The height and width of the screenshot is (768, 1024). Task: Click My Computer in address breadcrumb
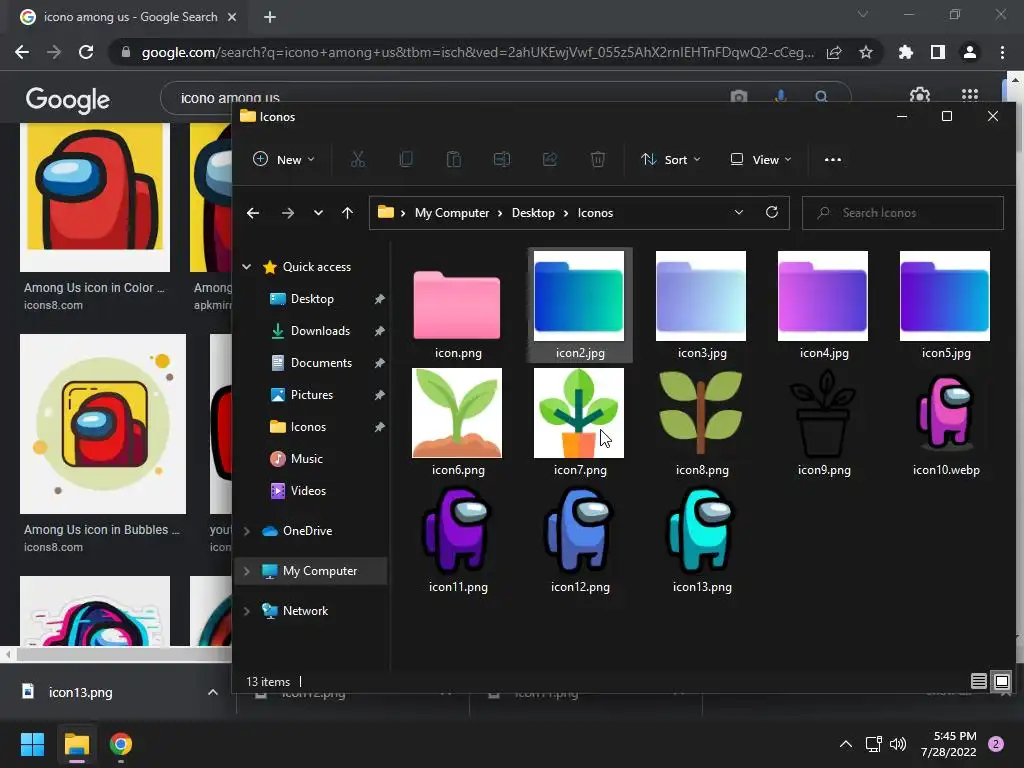click(452, 213)
